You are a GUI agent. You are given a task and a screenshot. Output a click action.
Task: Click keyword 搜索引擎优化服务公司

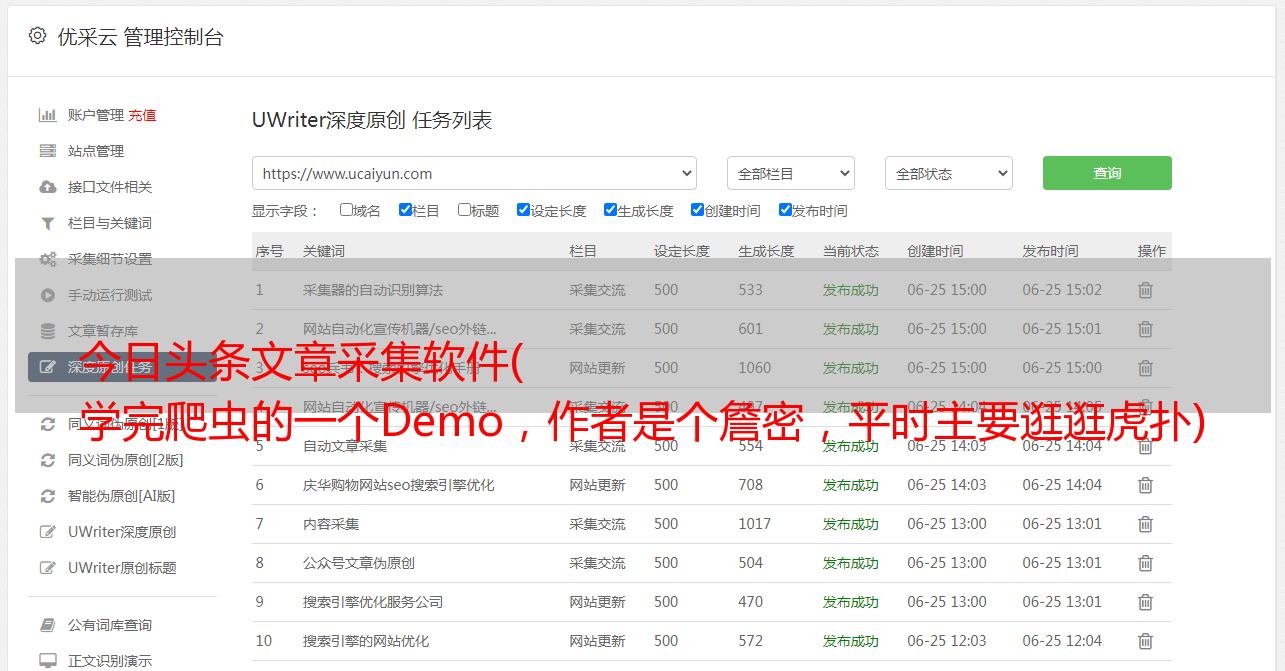tap(373, 602)
